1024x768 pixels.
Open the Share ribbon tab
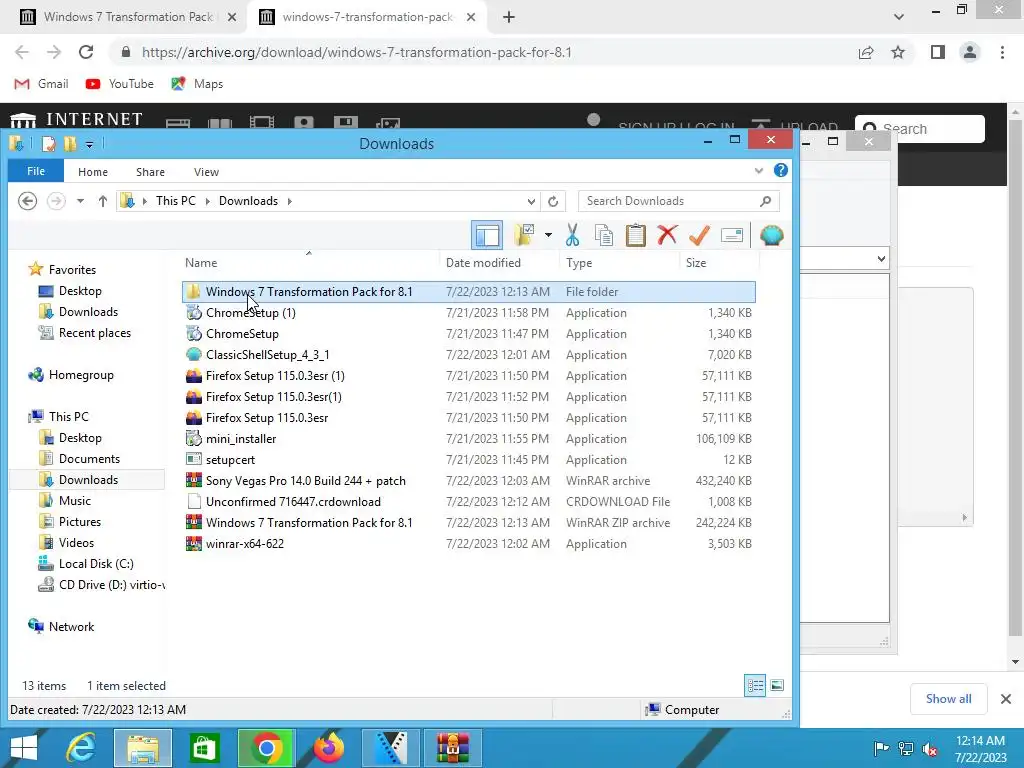(150, 172)
